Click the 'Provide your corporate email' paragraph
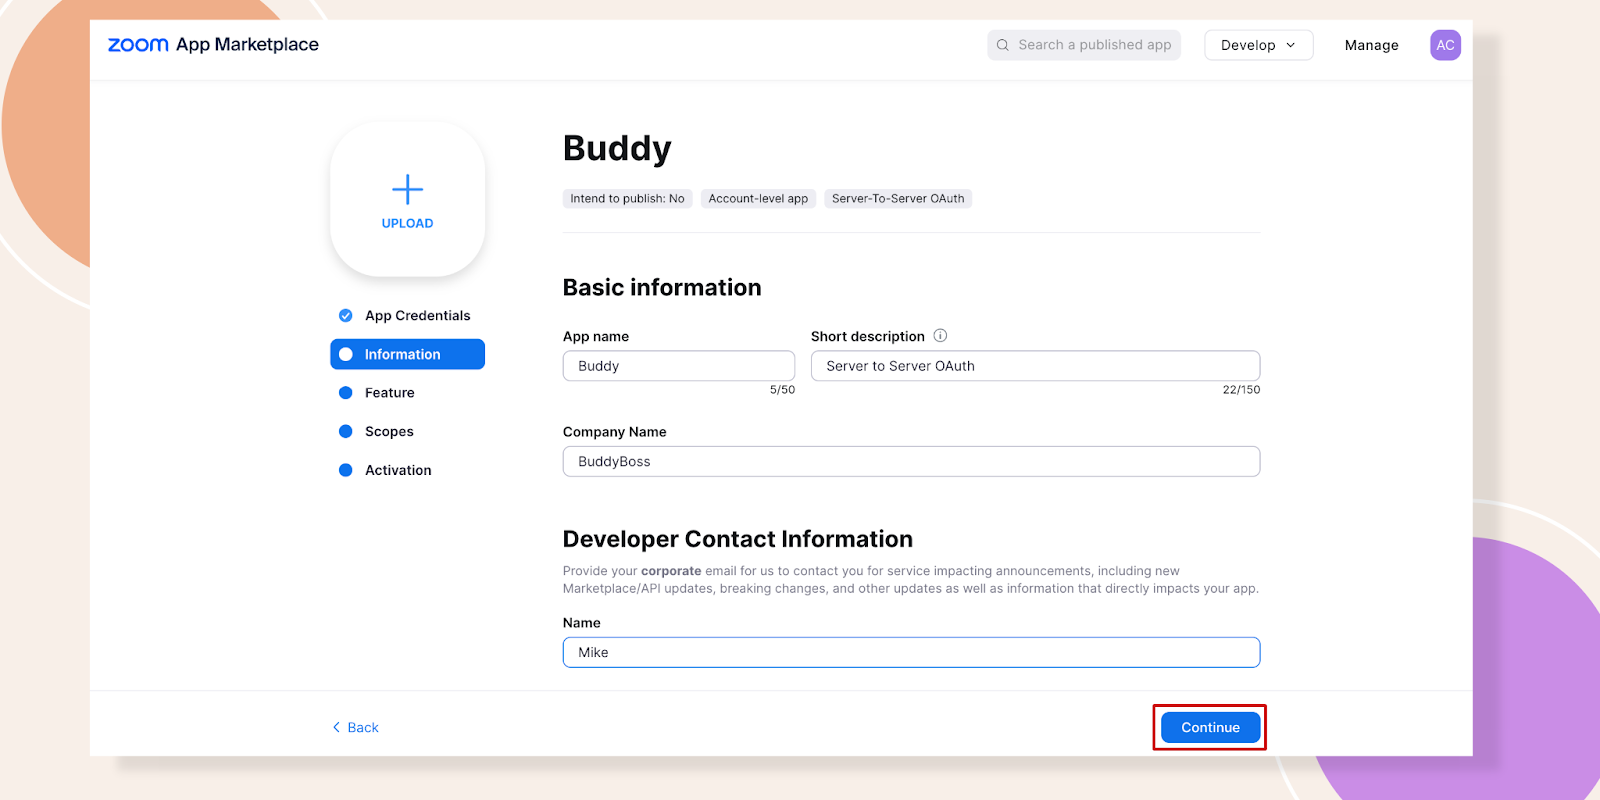The width and height of the screenshot is (1600, 800). pos(911,580)
